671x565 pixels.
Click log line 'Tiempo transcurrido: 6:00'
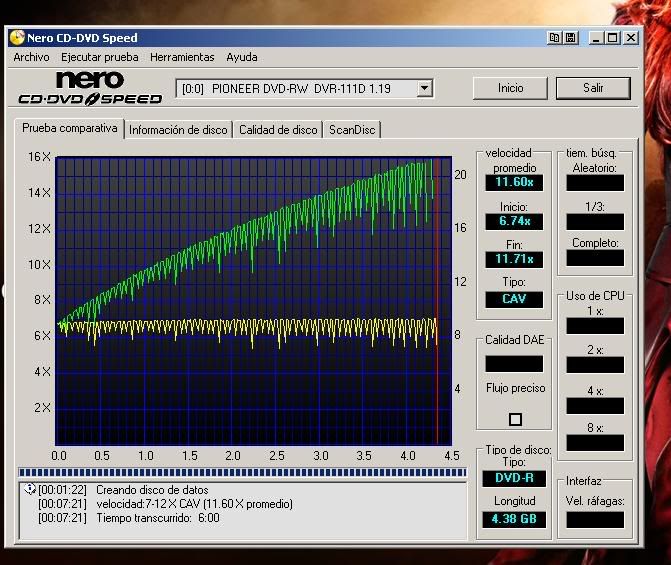point(158,518)
